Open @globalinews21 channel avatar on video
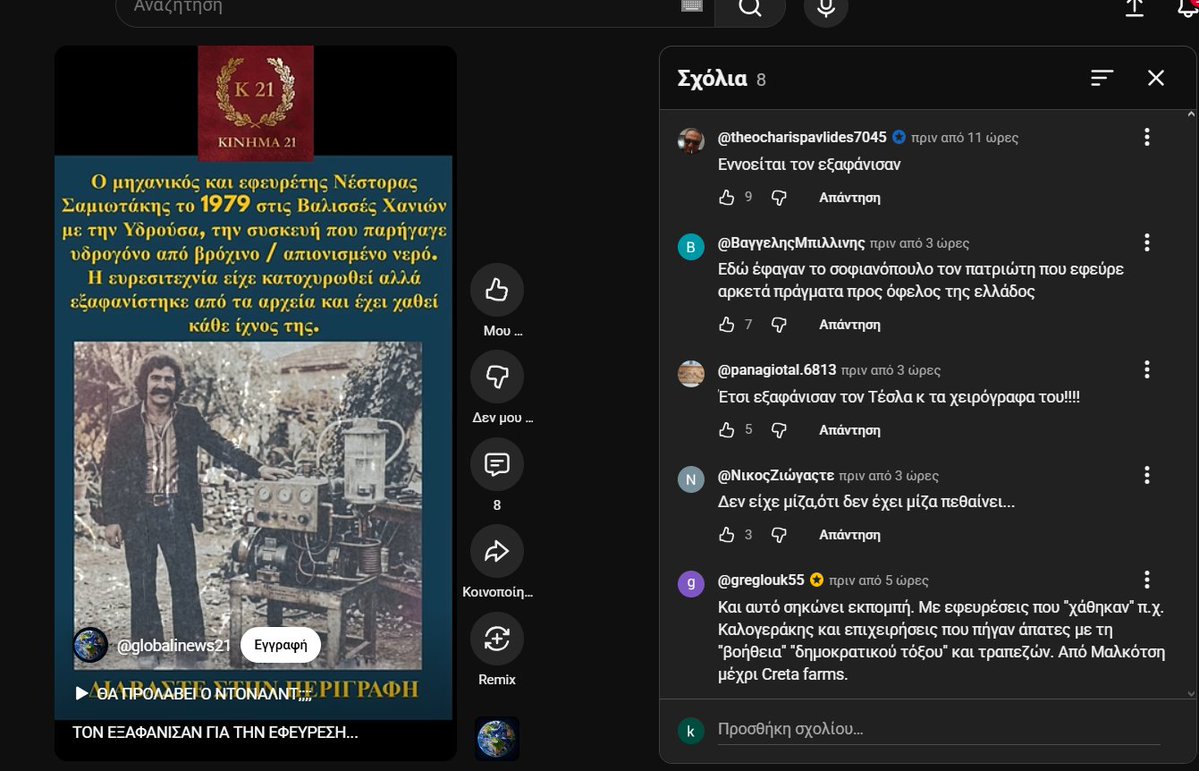Image resolution: width=1199 pixels, height=771 pixels. click(90, 645)
